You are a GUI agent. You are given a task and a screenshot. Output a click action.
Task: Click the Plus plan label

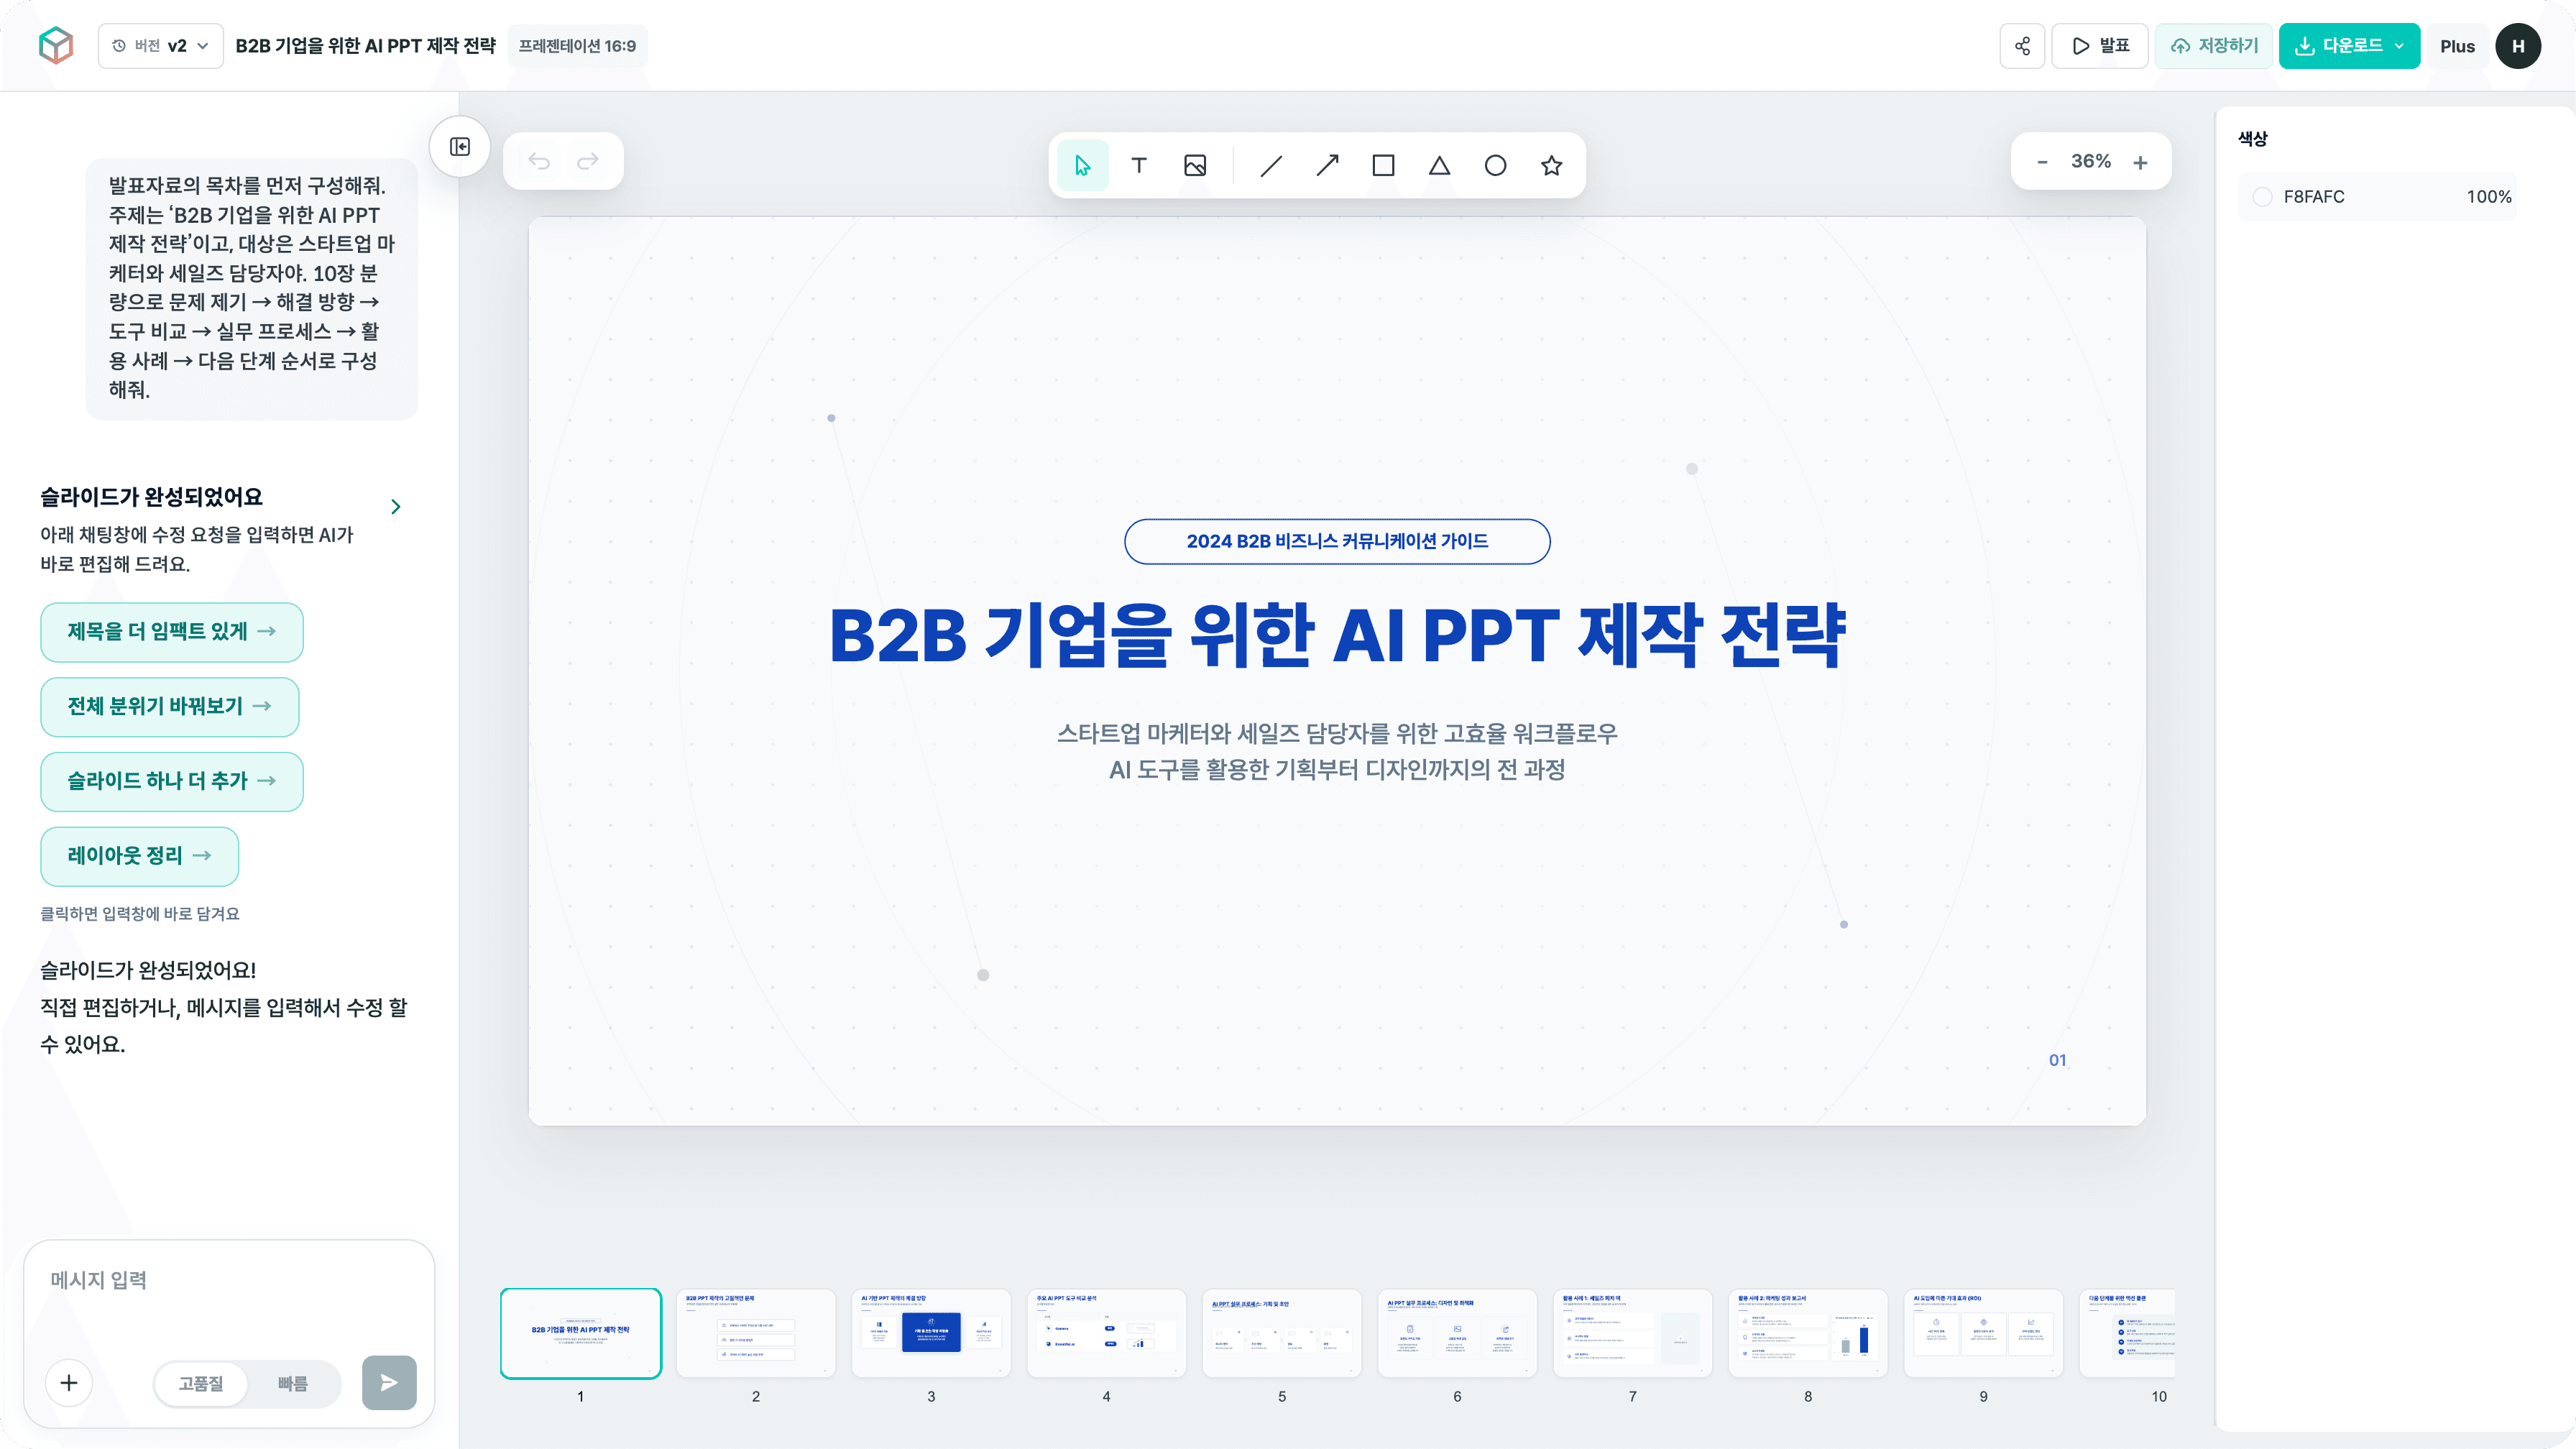[2457, 46]
